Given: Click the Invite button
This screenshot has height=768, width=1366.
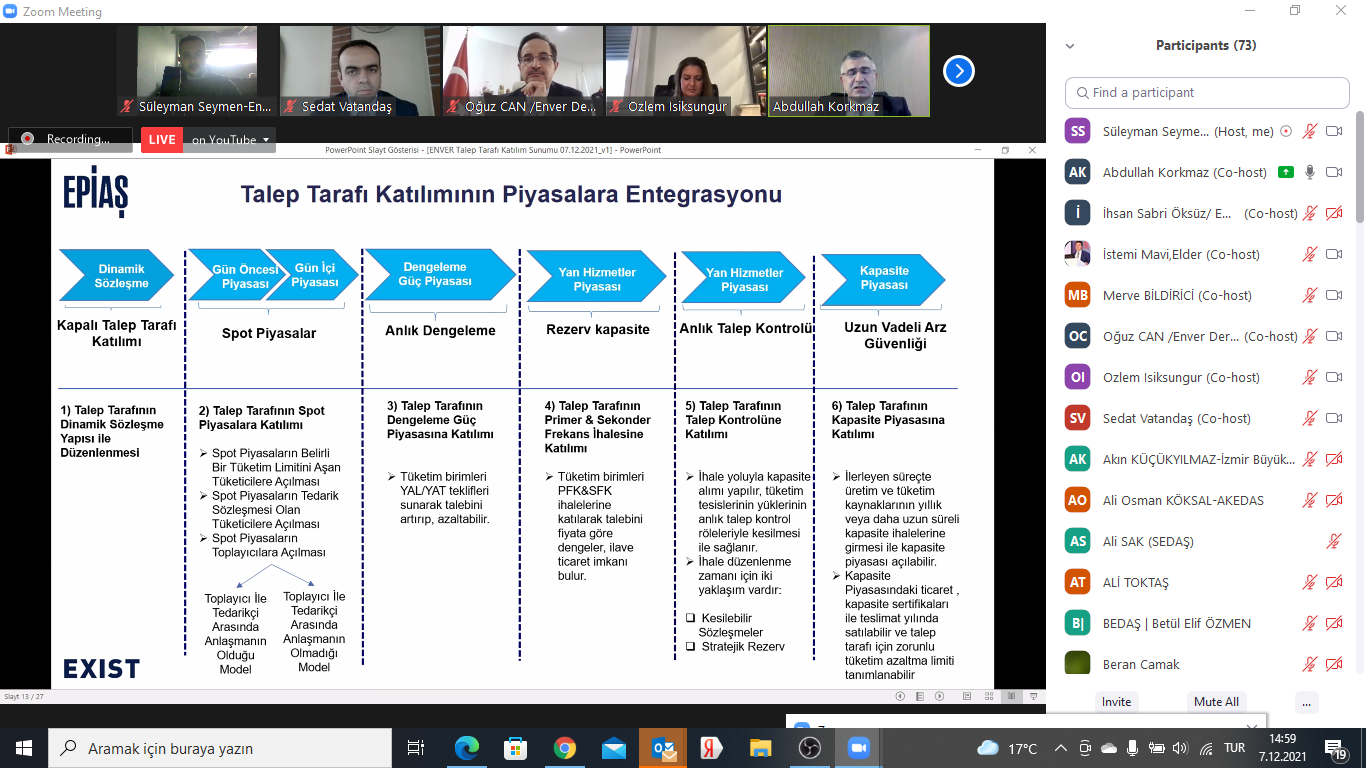Looking at the screenshot, I should pyautogui.click(x=1116, y=701).
